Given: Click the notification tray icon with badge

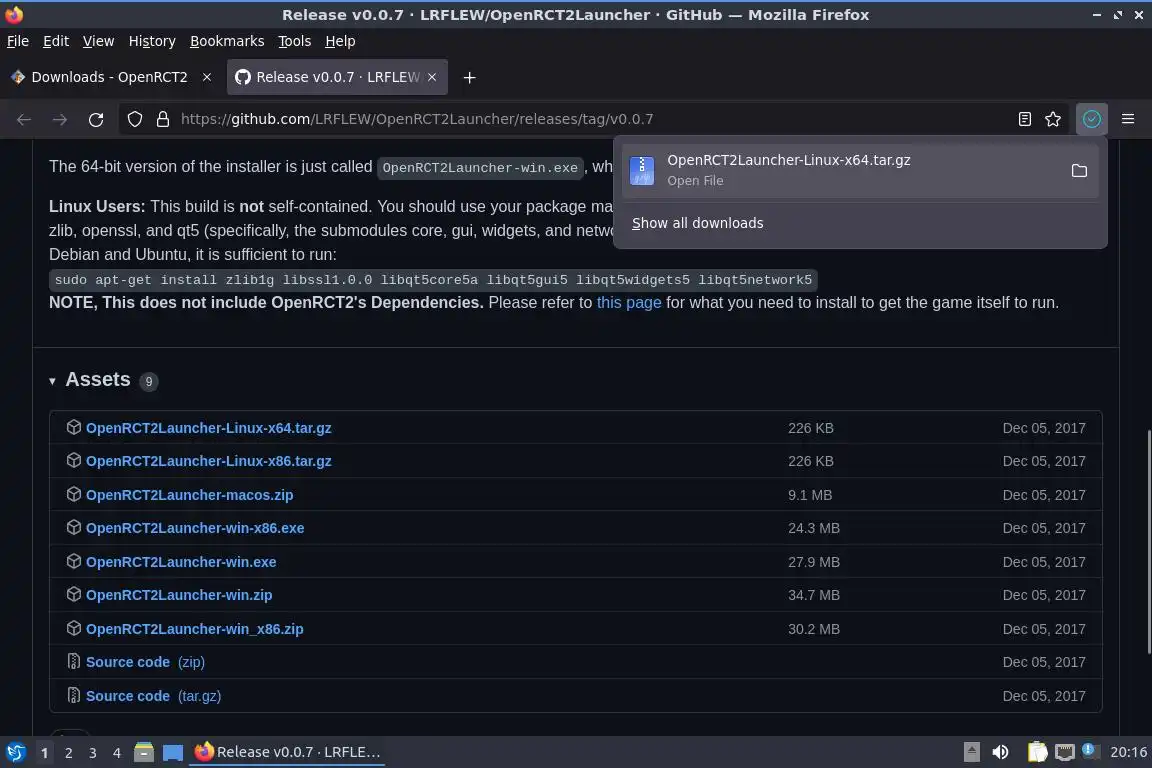Looking at the screenshot, I should (1090, 751).
